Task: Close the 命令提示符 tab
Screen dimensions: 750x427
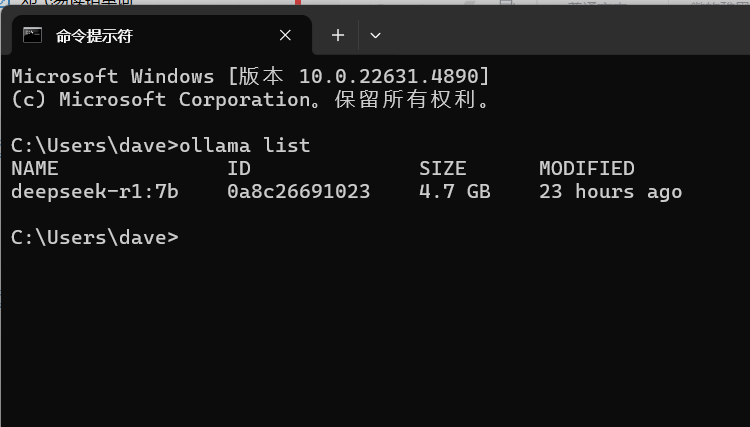Action: [285, 35]
